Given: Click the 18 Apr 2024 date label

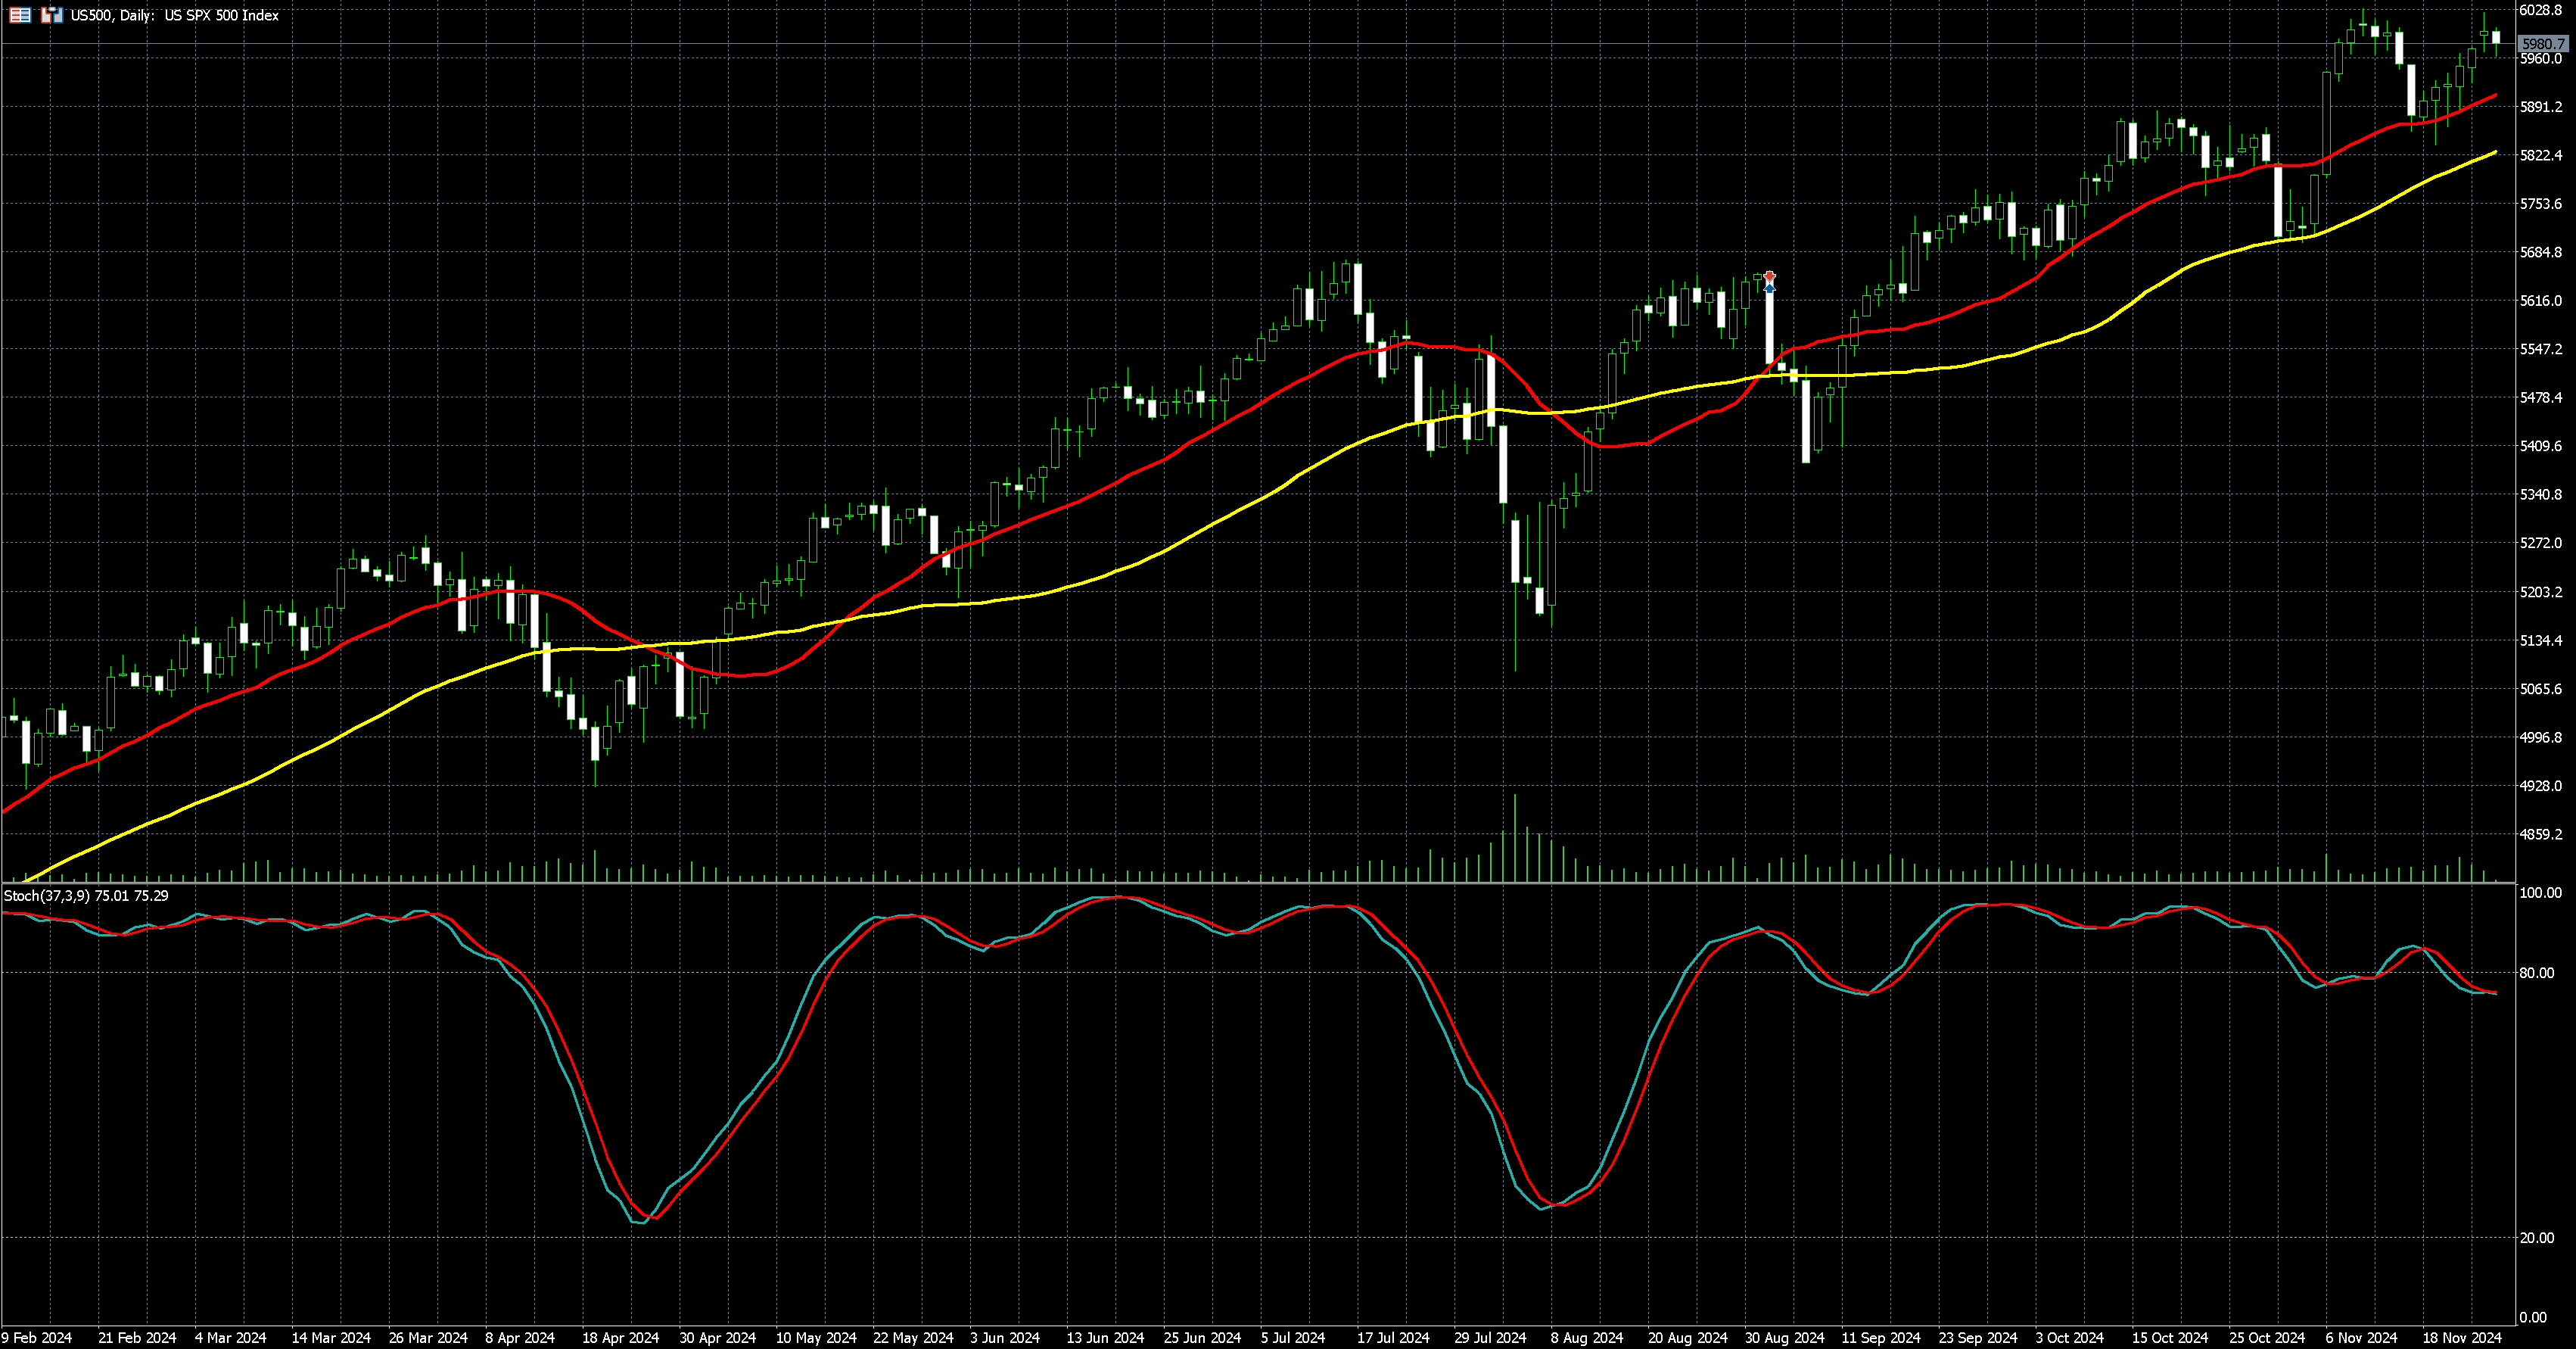Looking at the screenshot, I should pyautogui.click(x=620, y=1337).
